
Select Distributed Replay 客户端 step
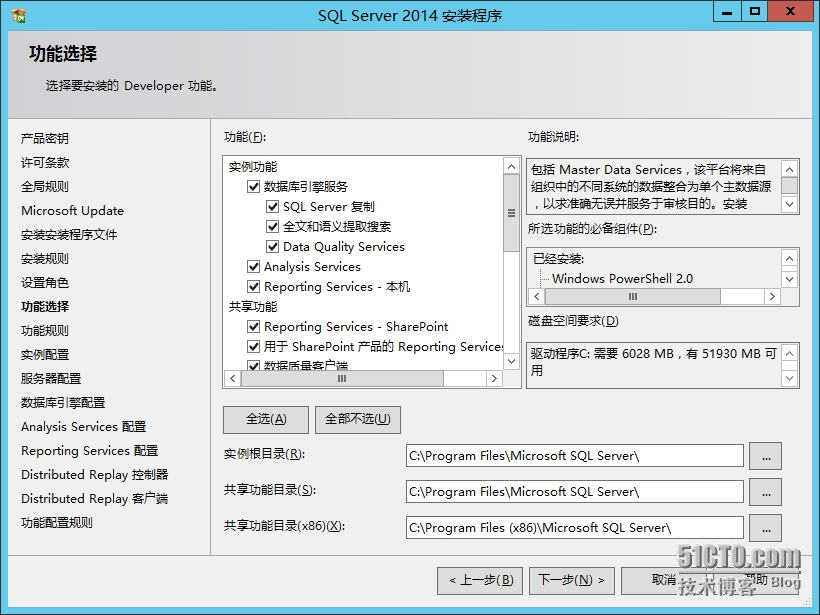pyautogui.click(x=95, y=499)
